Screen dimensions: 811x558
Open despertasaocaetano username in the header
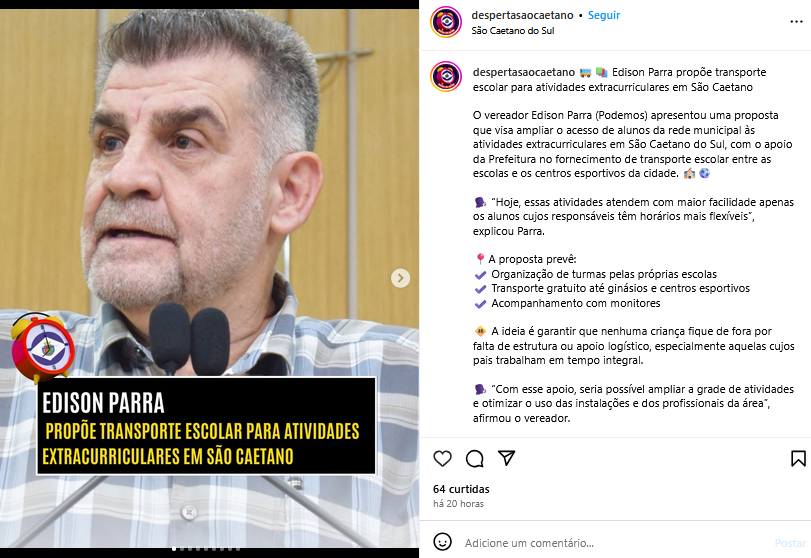coord(522,16)
